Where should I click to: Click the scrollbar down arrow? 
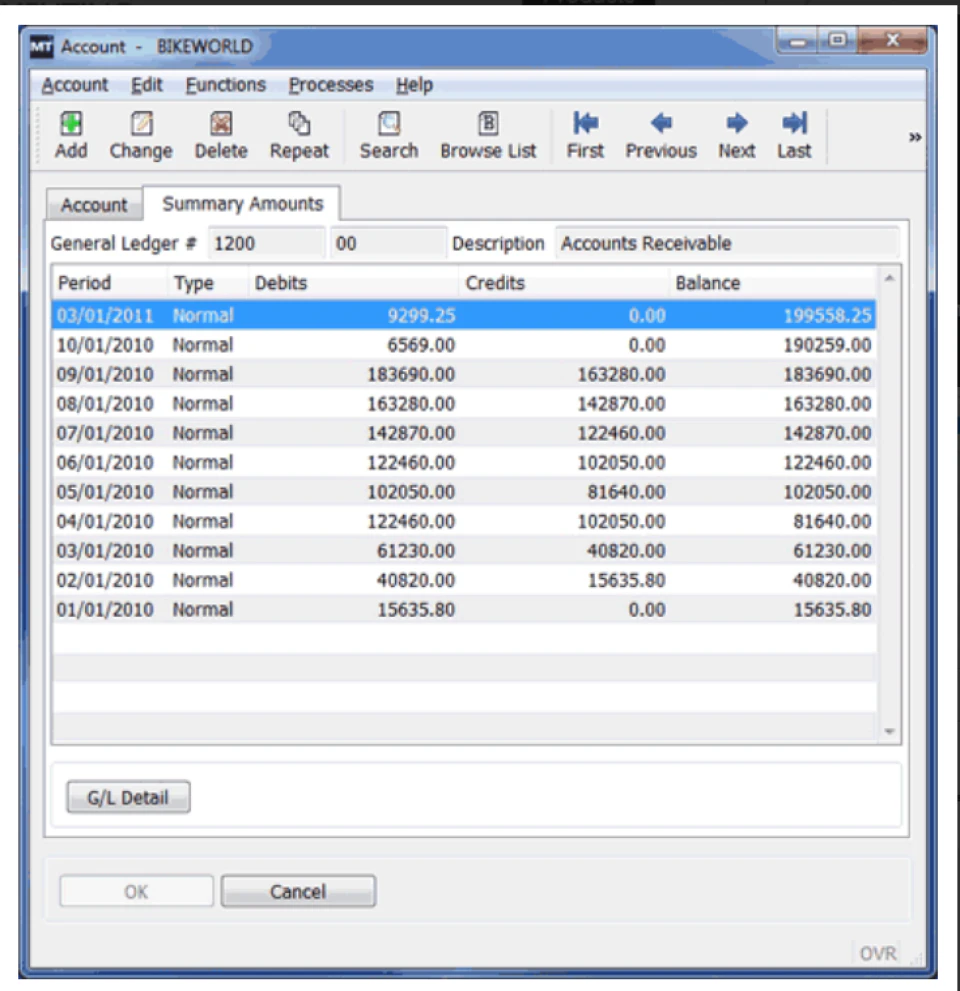tap(889, 730)
